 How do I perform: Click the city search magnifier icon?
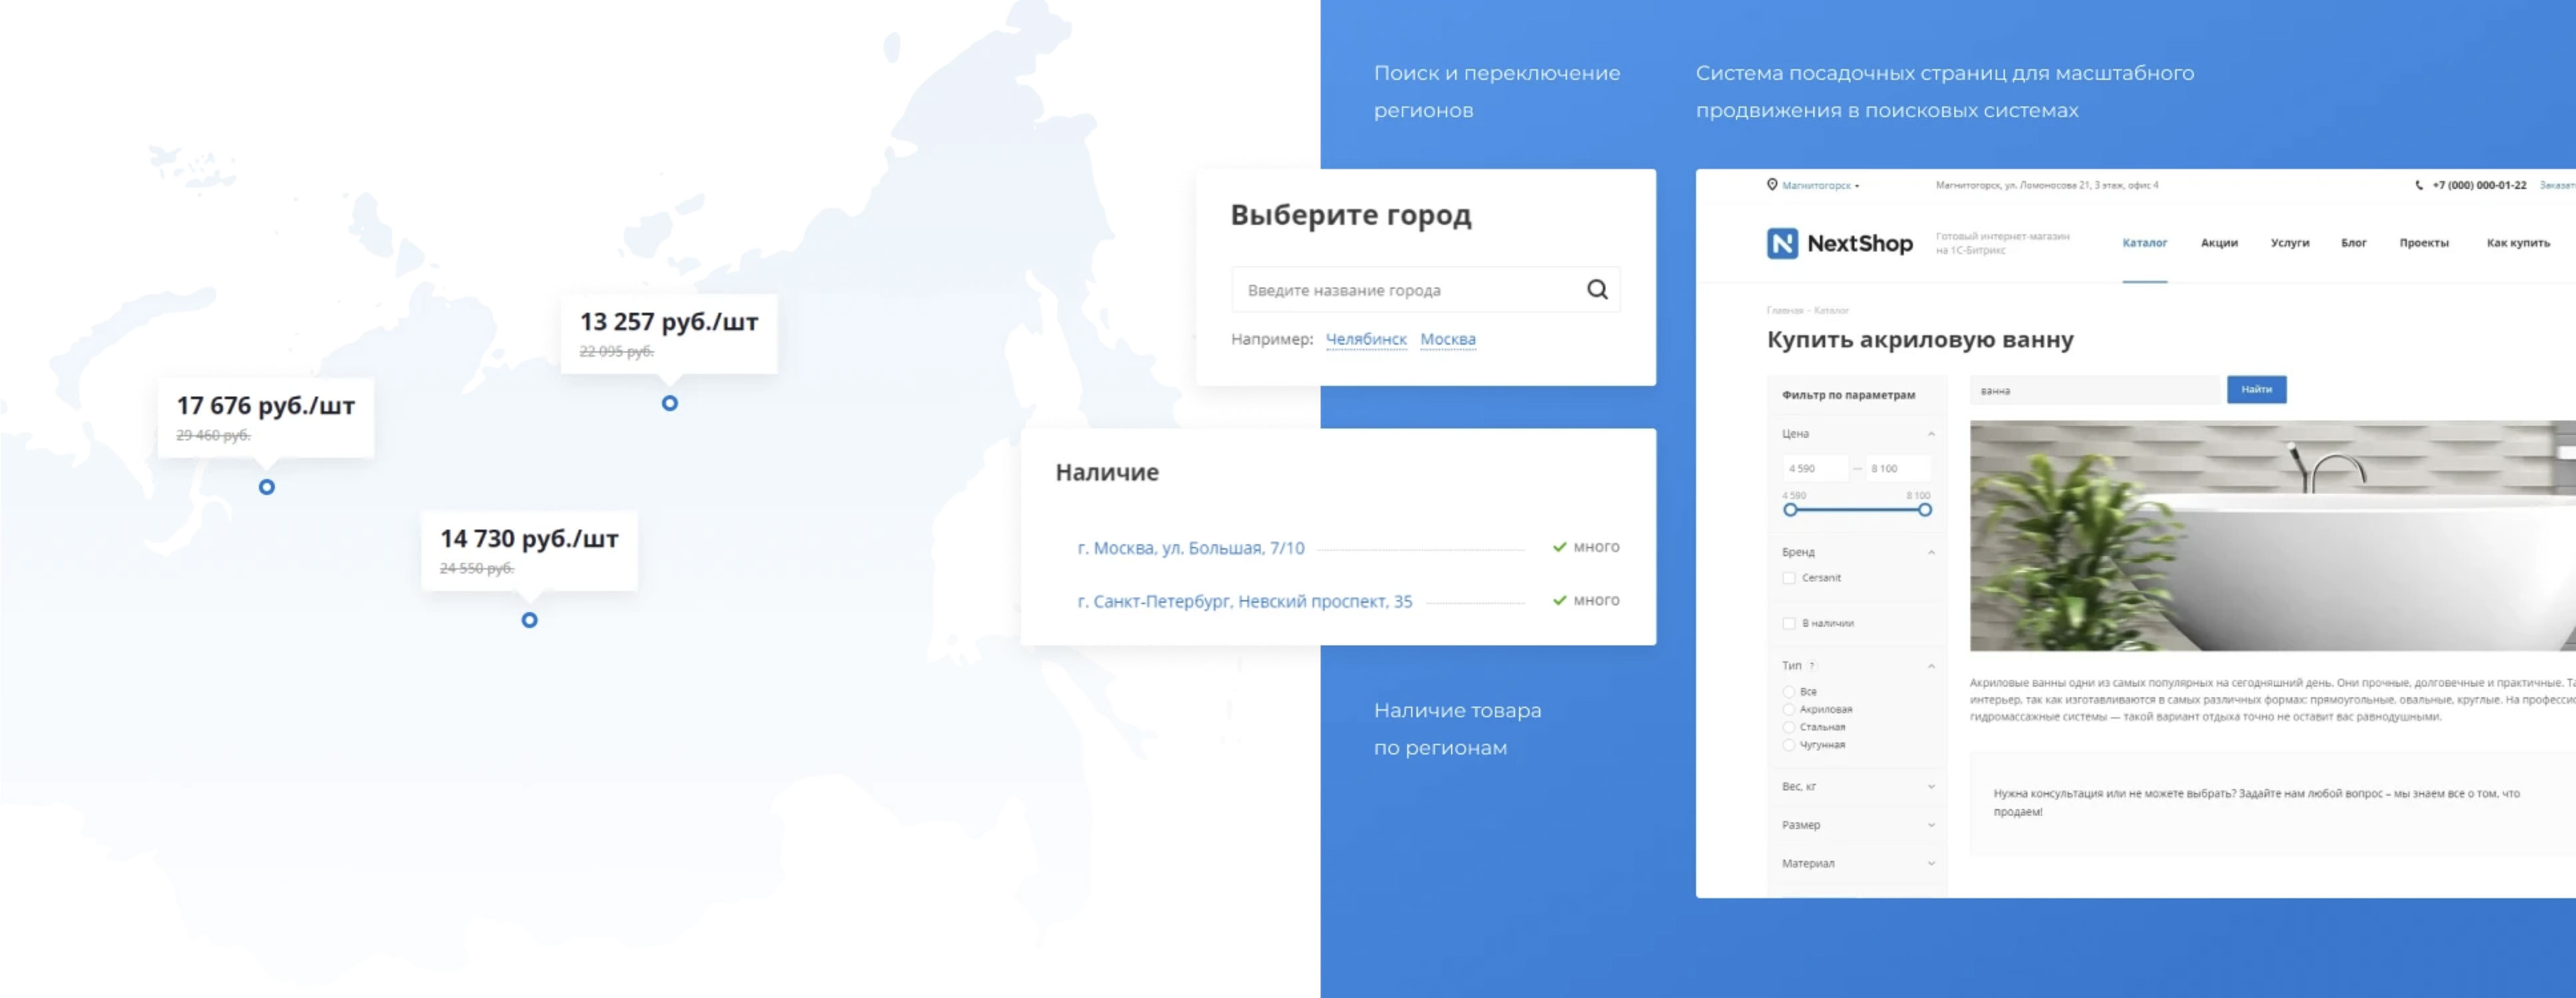point(1597,290)
